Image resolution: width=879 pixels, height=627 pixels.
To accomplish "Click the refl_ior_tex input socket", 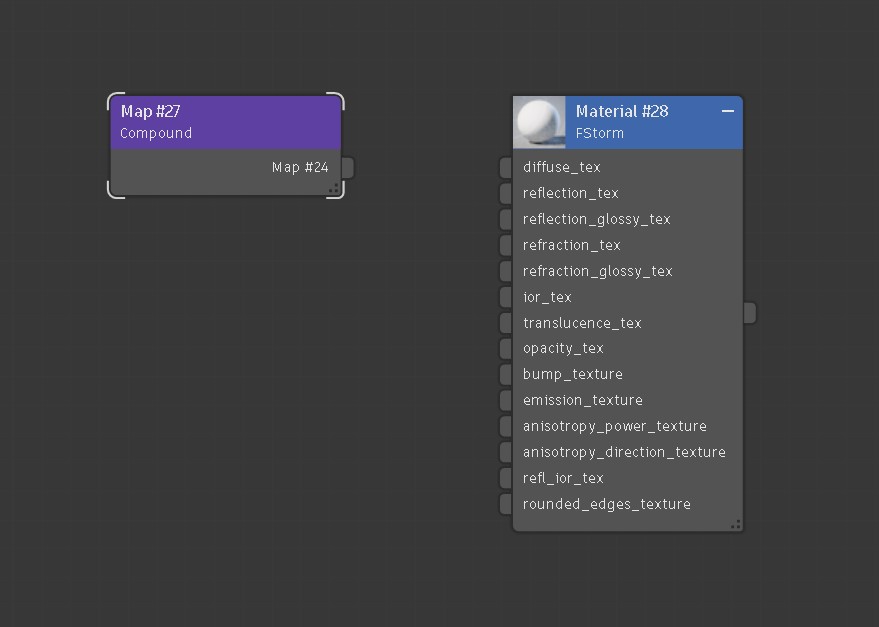I will coord(506,478).
